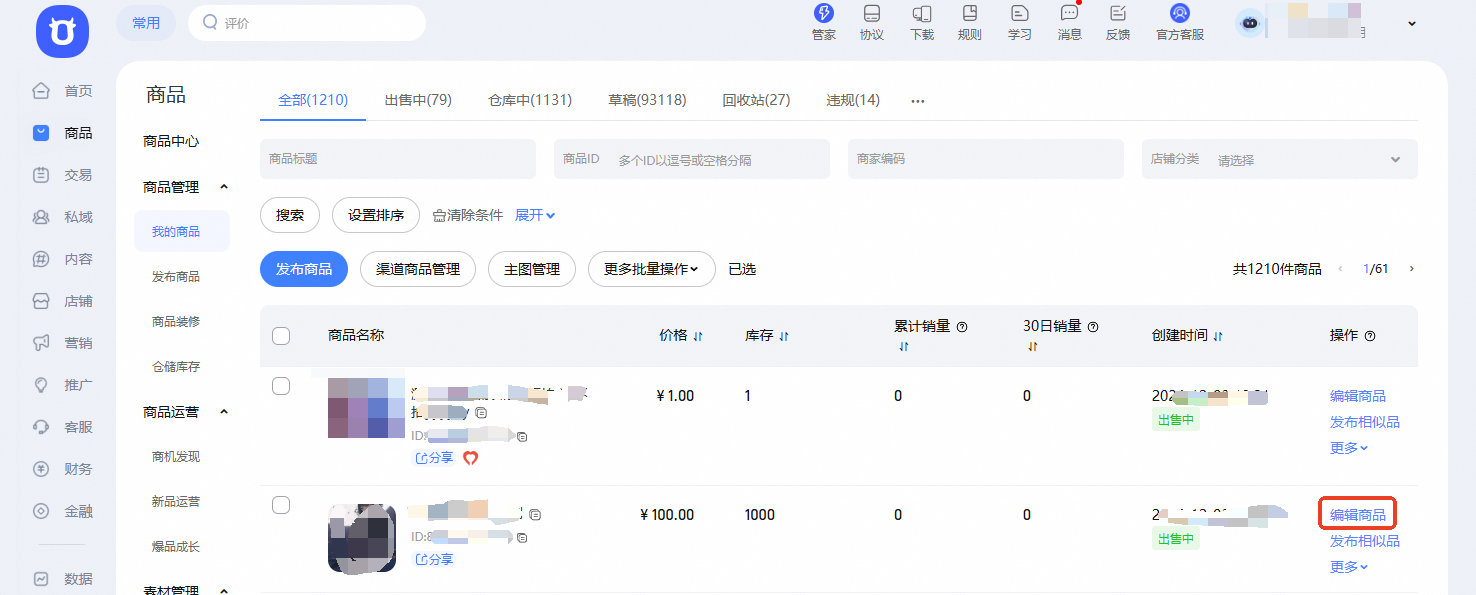Sort the table by 价格
This screenshot has height=595, width=1476.
coord(698,336)
